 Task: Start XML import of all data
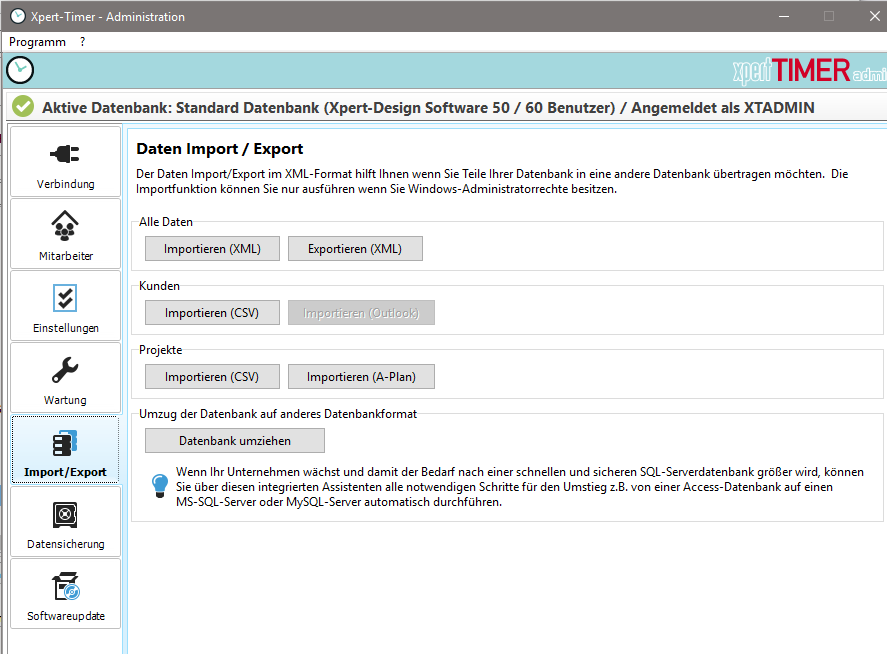coord(212,248)
